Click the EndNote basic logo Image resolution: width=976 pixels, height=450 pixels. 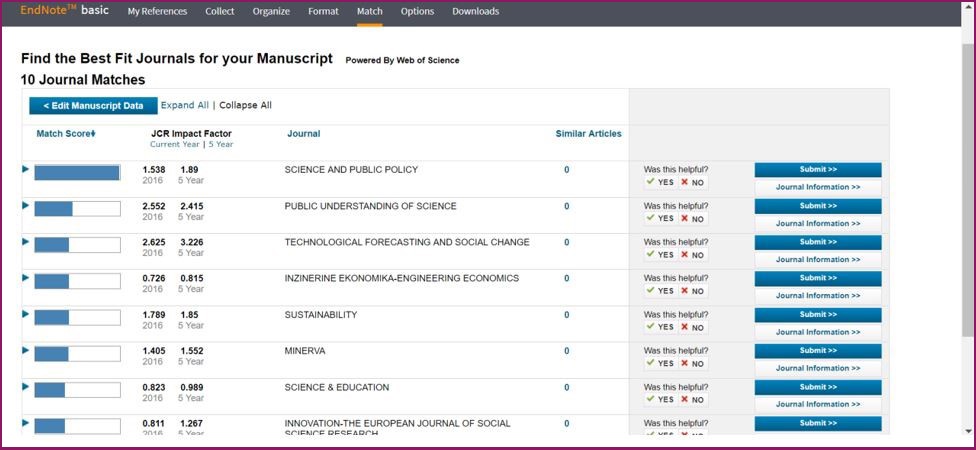click(x=64, y=11)
